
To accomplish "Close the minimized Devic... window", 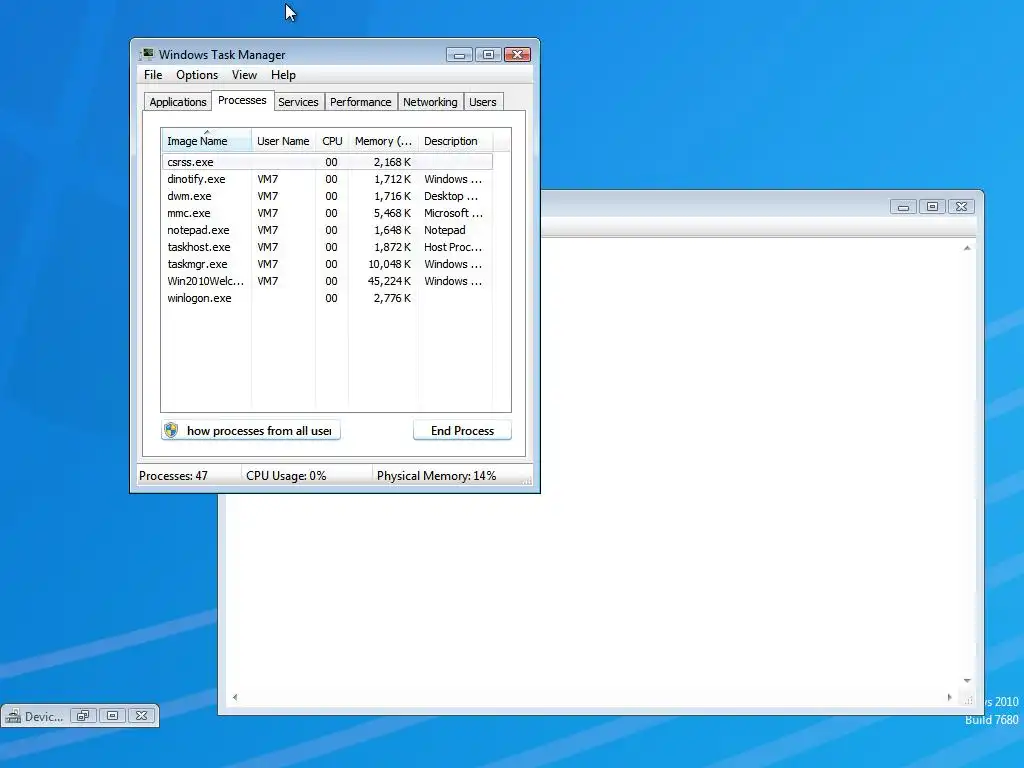I will (141, 716).
